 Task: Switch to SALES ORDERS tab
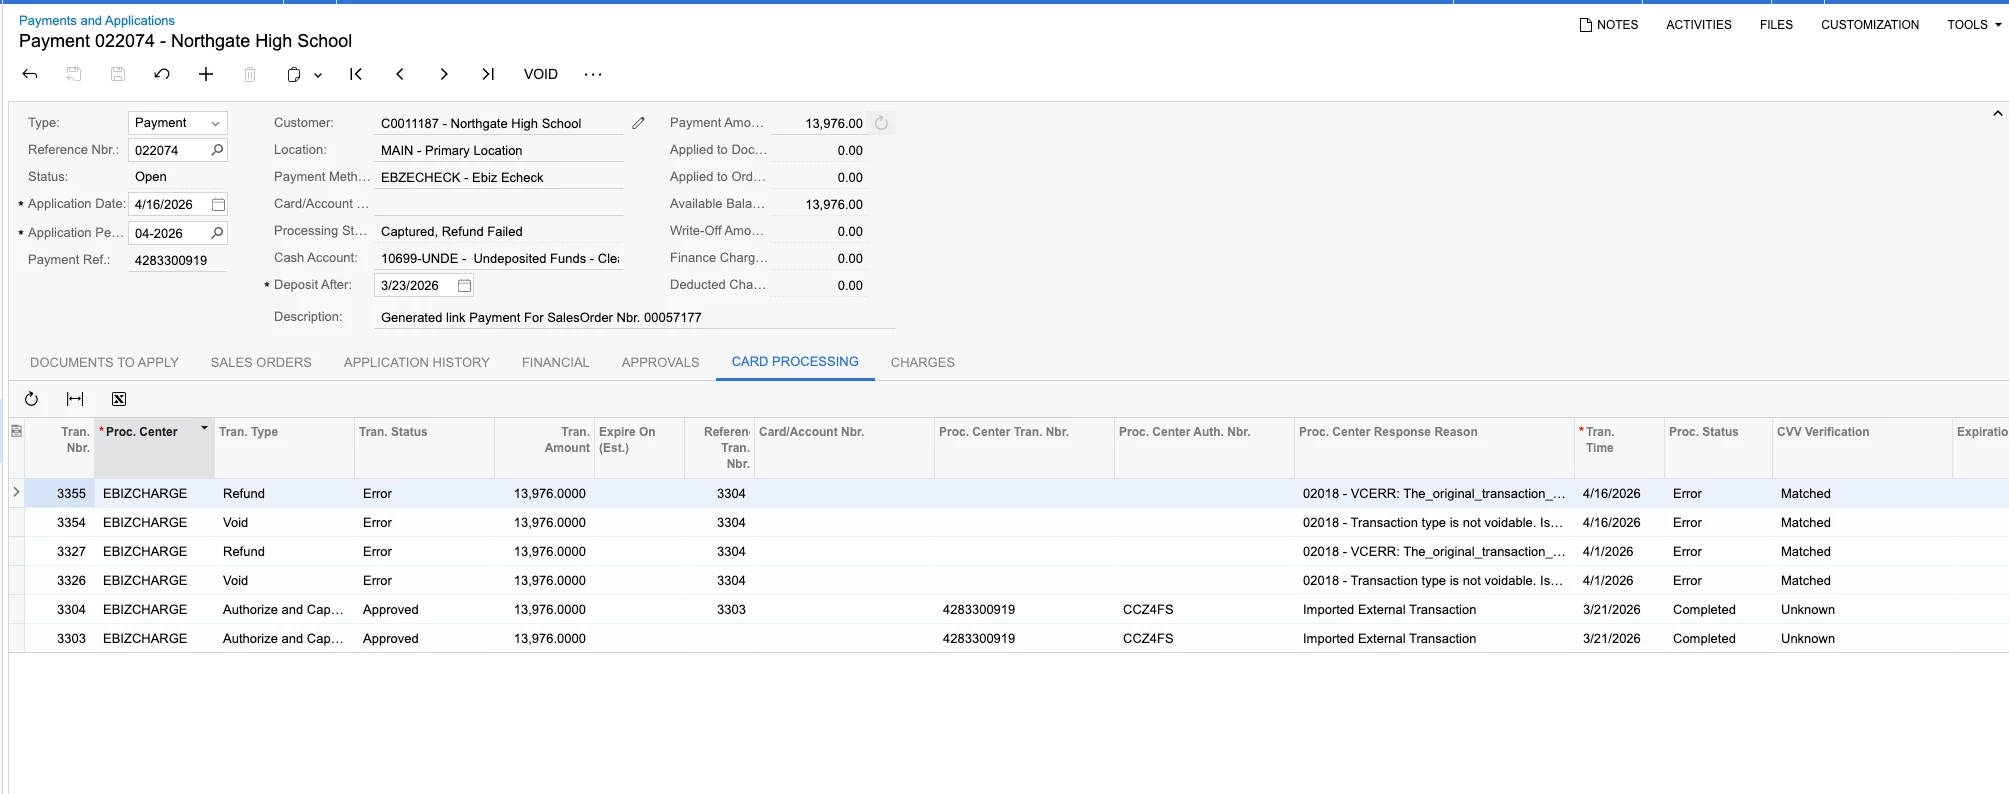point(261,362)
